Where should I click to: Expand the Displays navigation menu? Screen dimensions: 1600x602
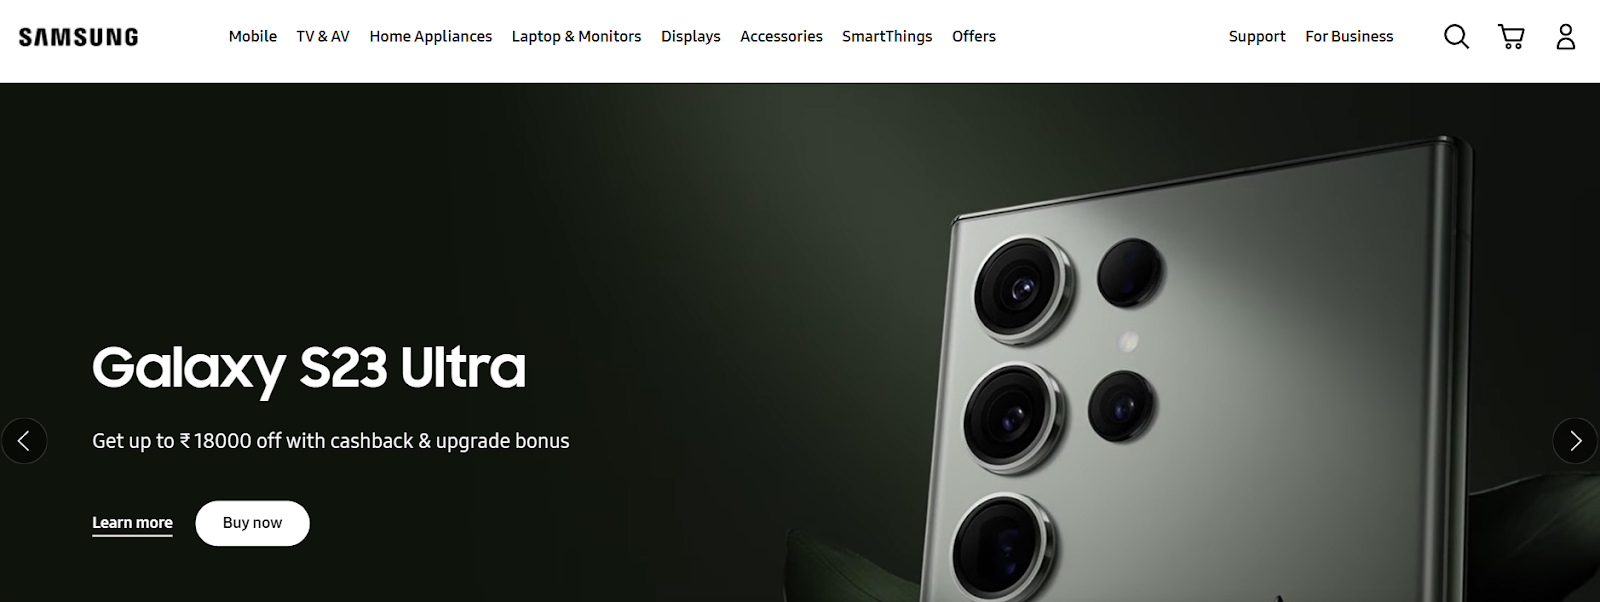click(x=690, y=36)
